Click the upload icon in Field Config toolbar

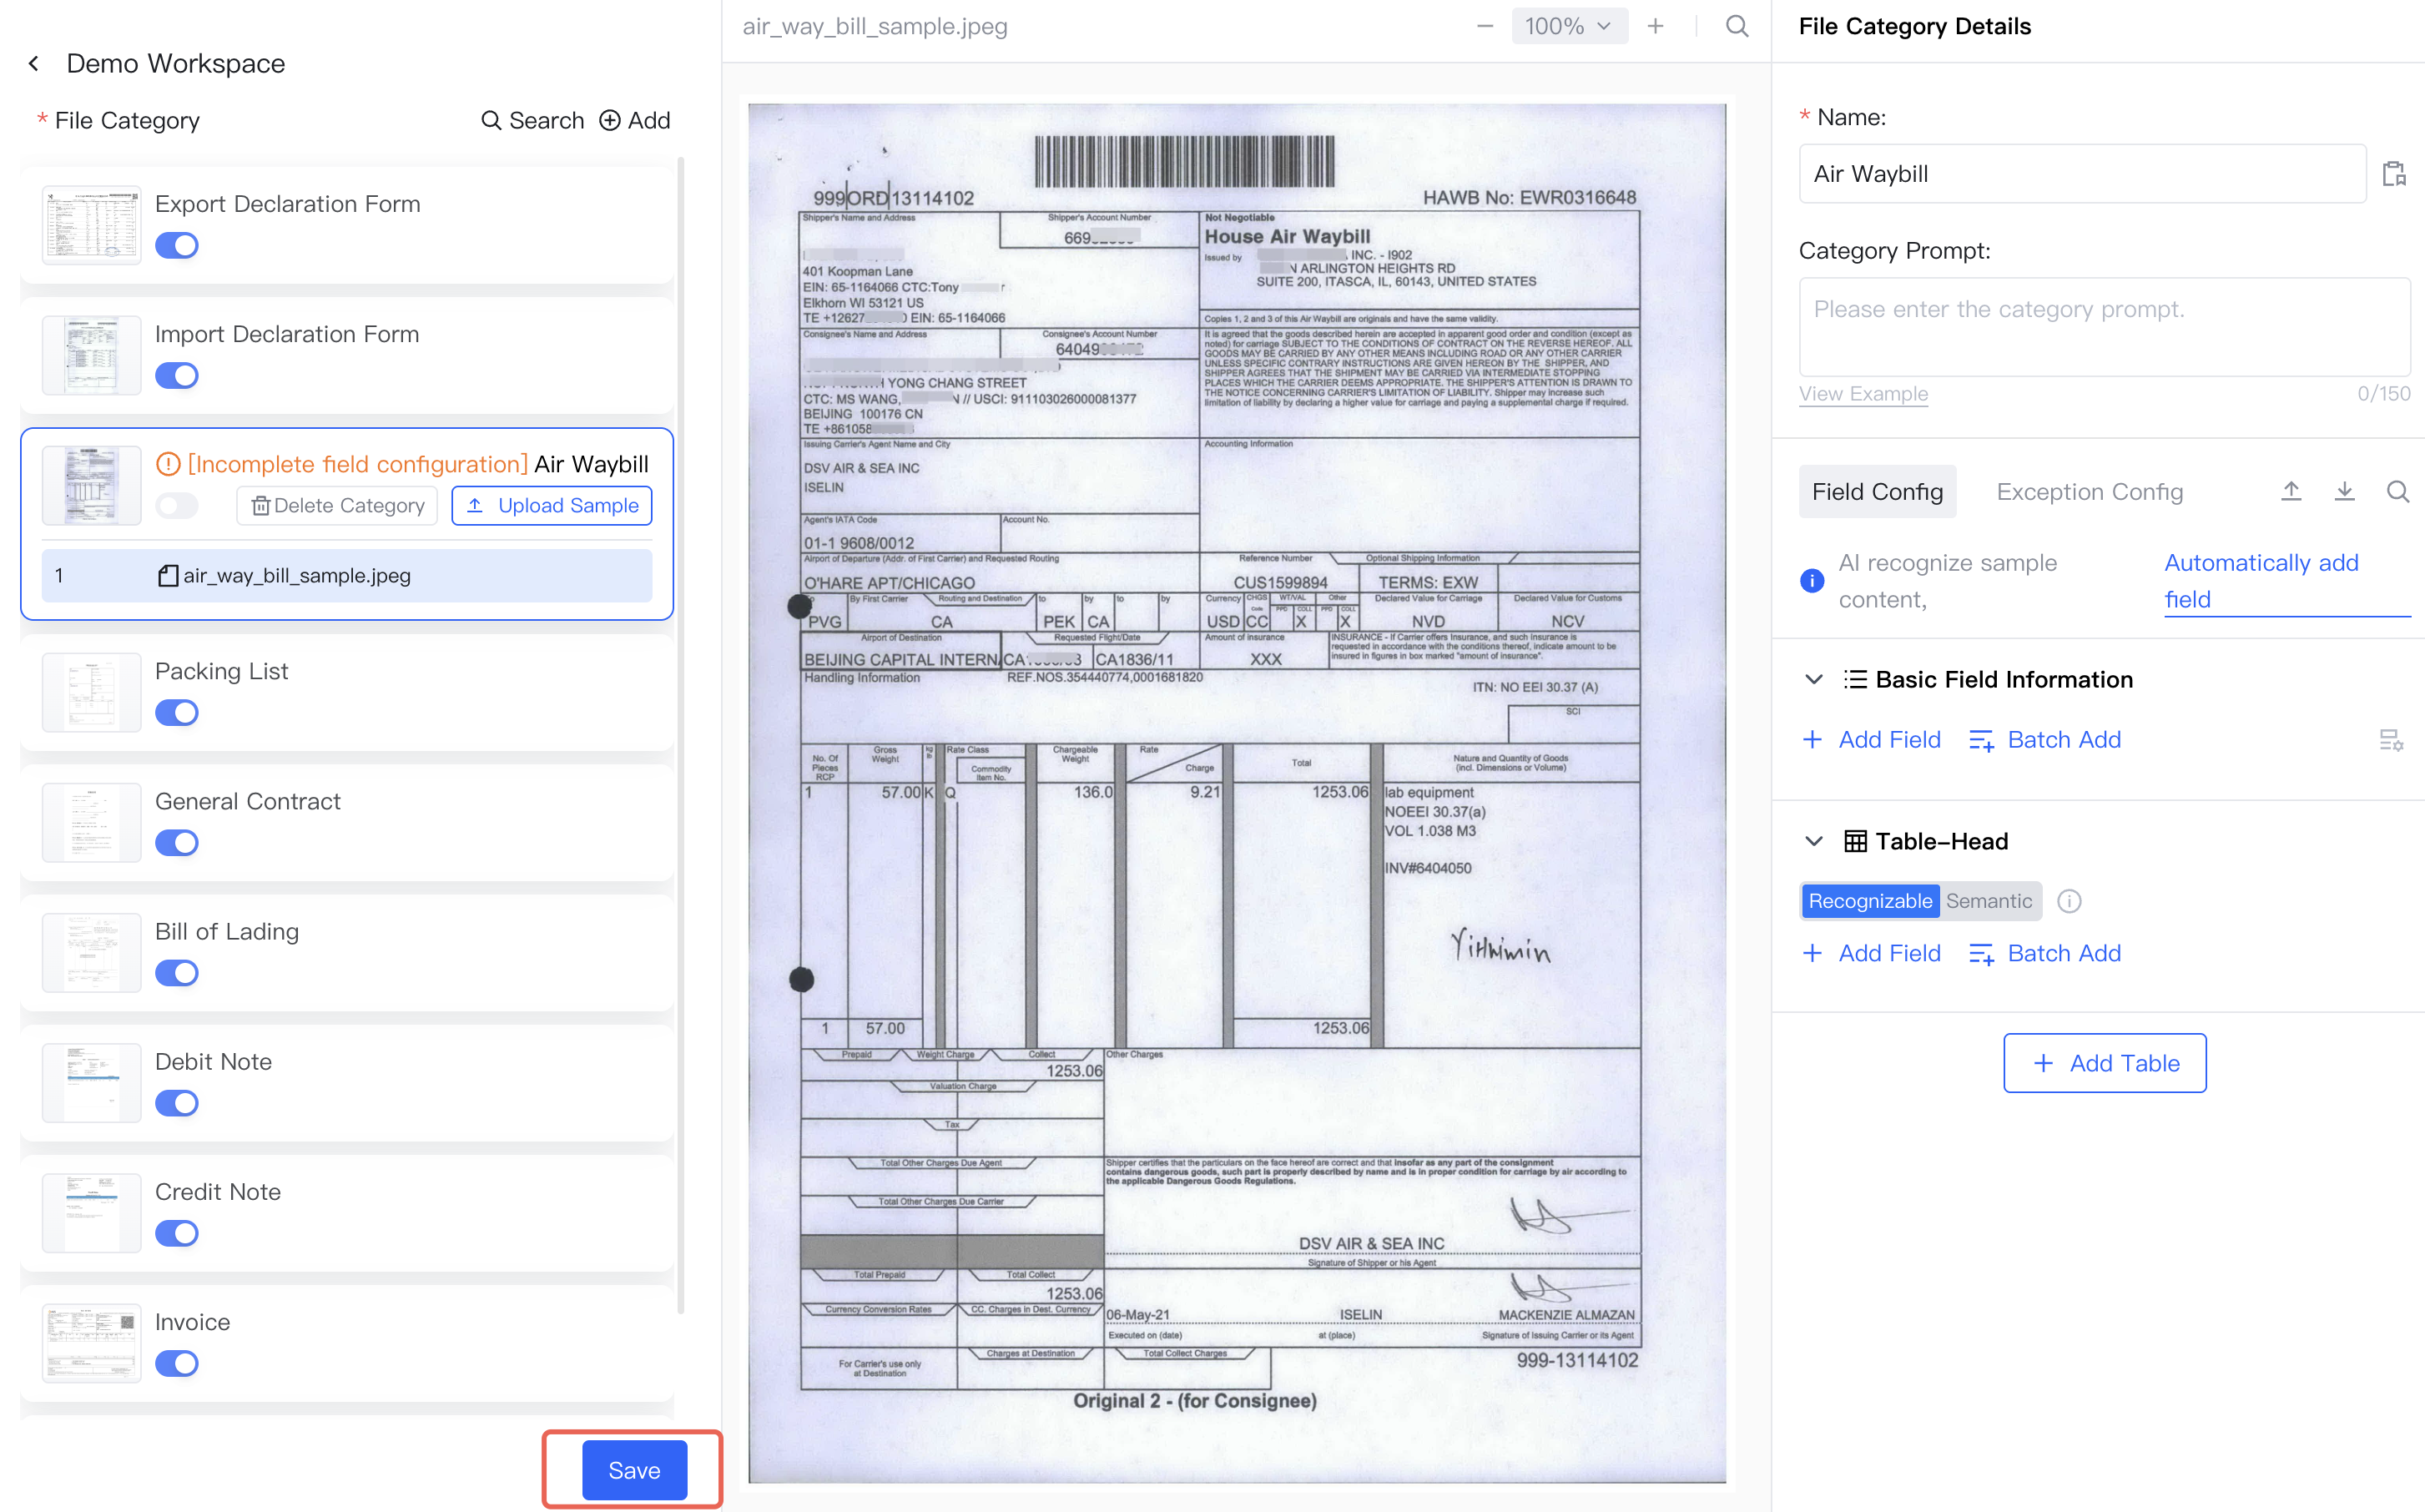click(2290, 491)
